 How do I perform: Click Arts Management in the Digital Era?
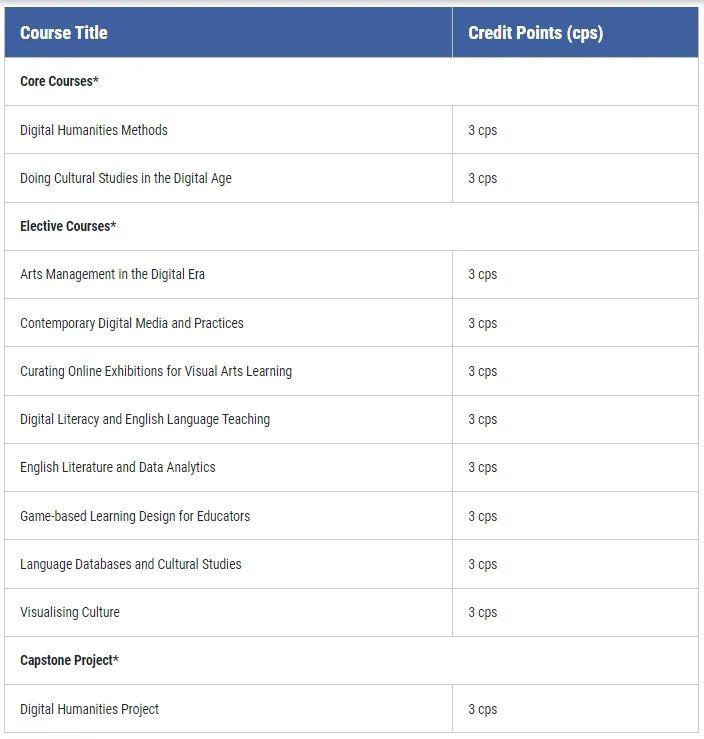click(113, 274)
